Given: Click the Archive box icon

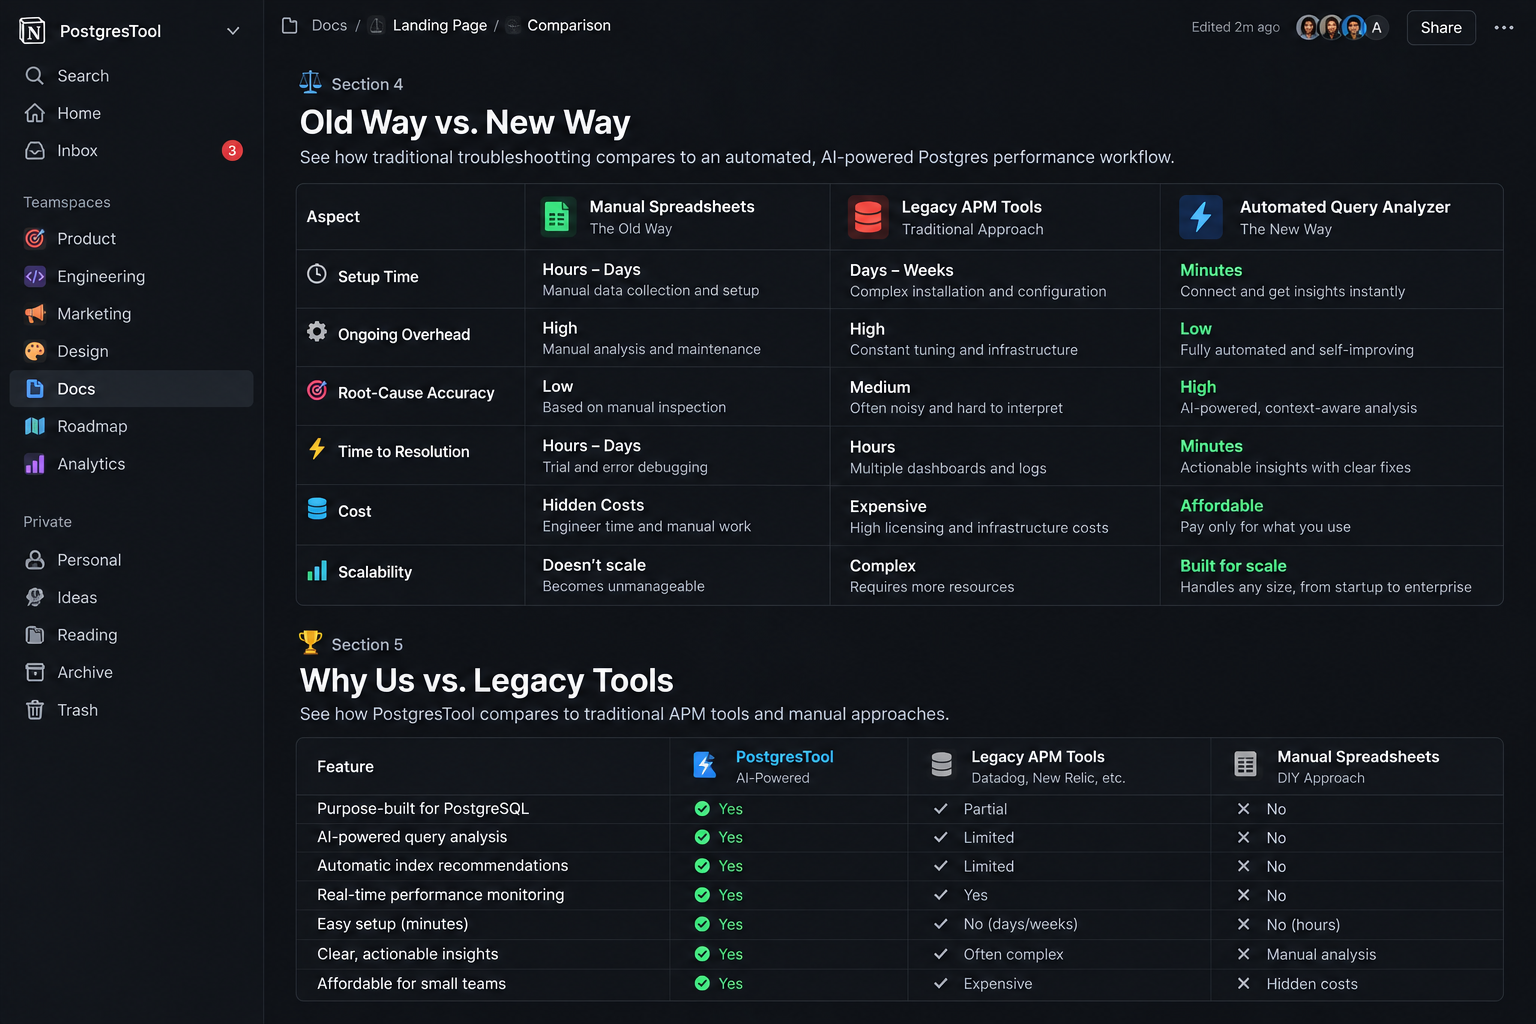Looking at the screenshot, I should pyautogui.click(x=35, y=672).
